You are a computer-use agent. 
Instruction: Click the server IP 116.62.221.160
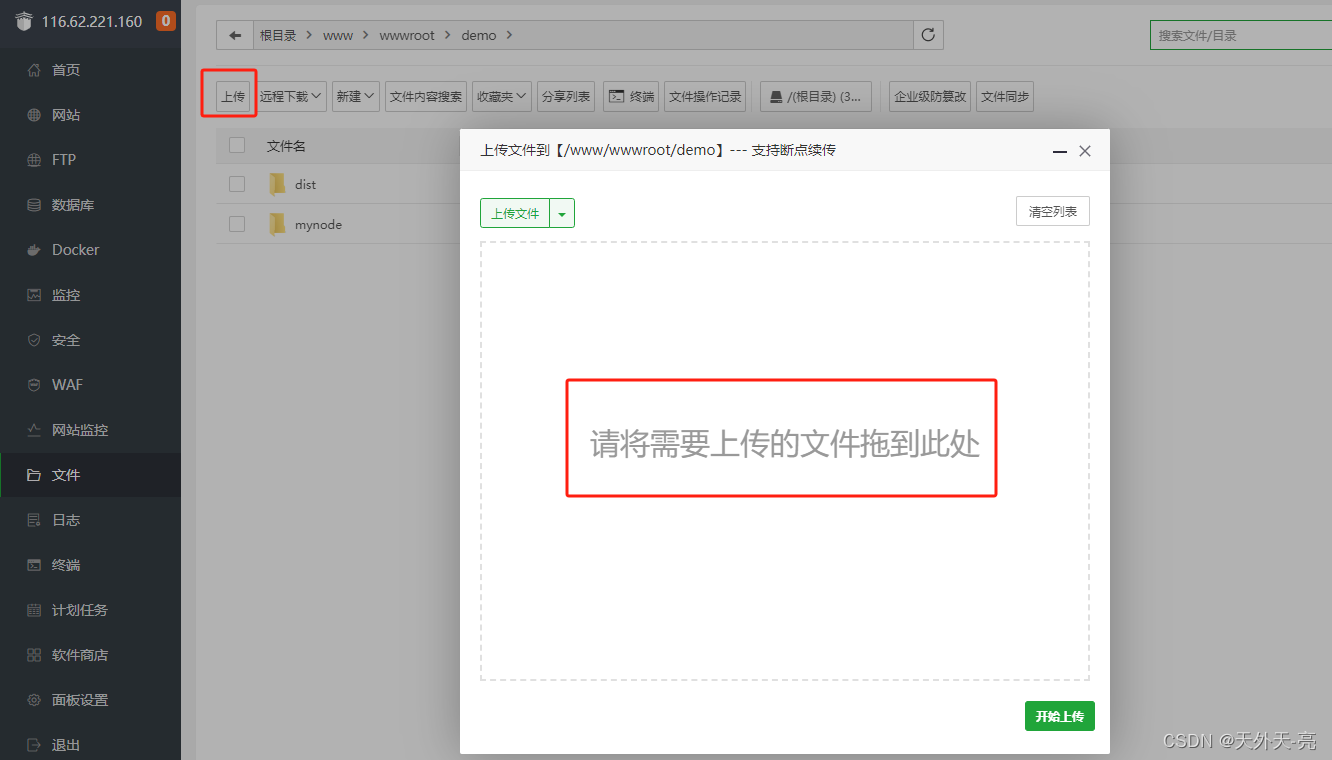coord(92,21)
